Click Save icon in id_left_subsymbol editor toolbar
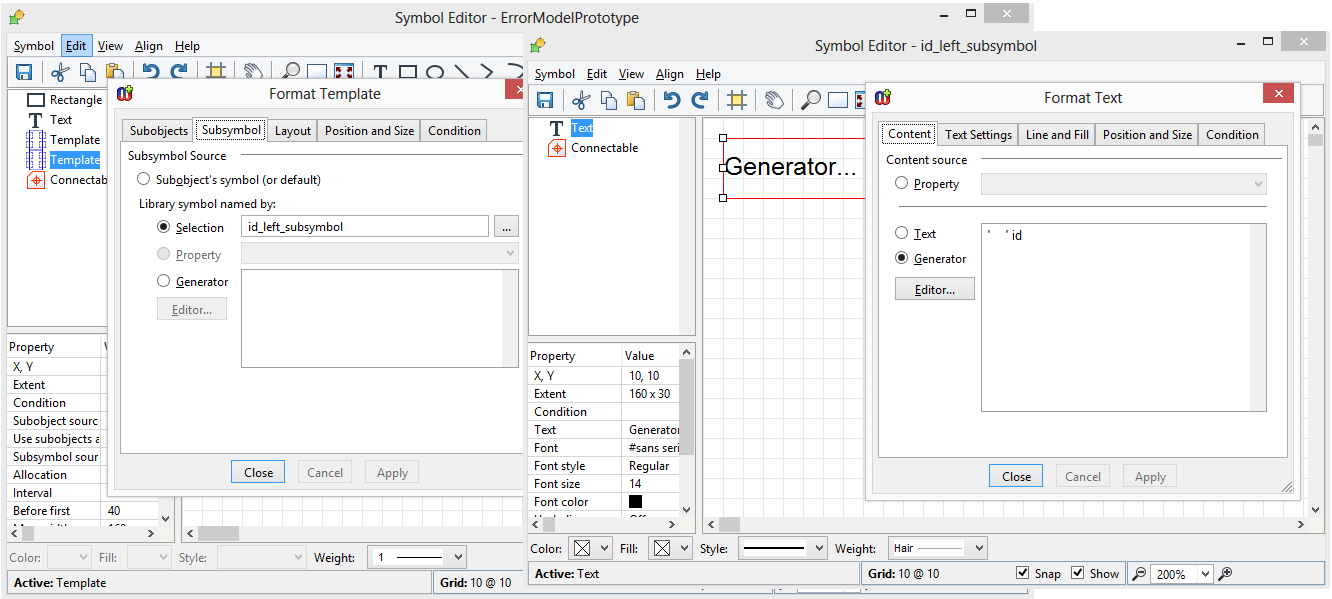 coord(545,100)
